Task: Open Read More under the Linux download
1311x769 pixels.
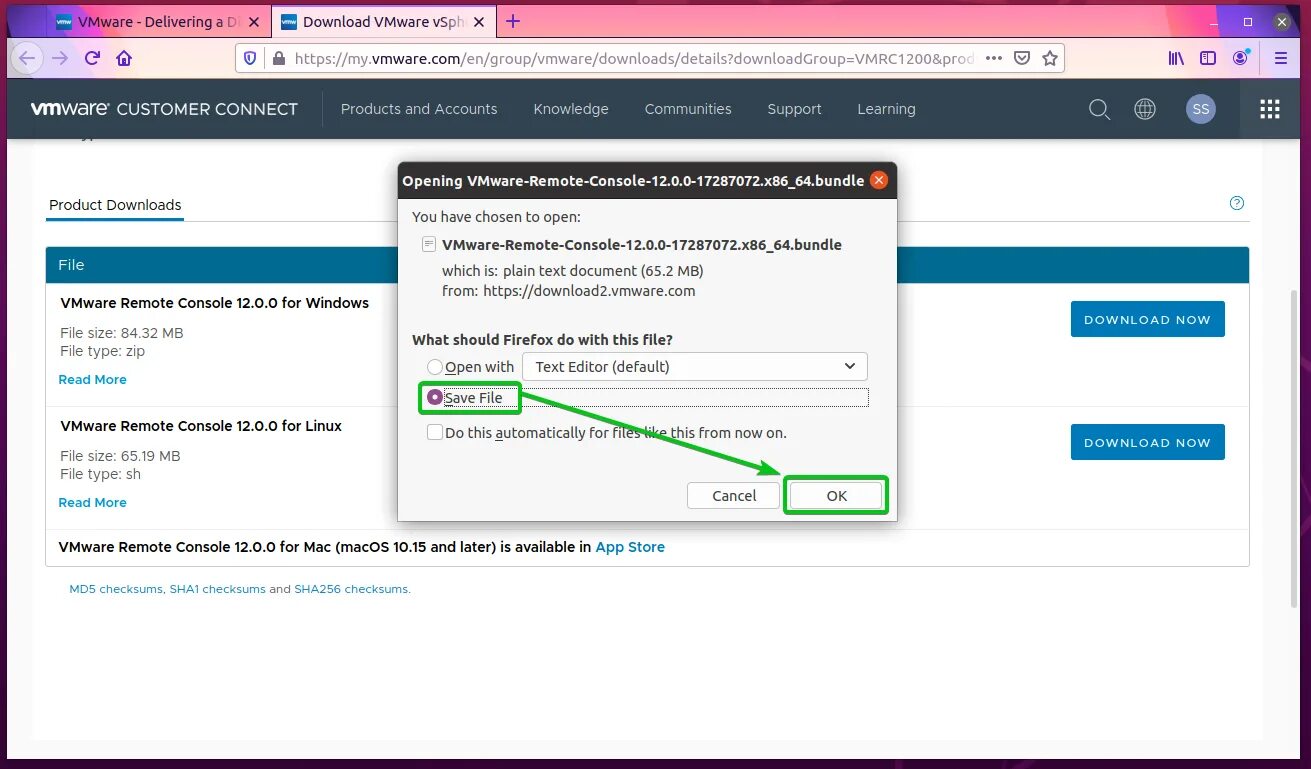Action: (93, 503)
